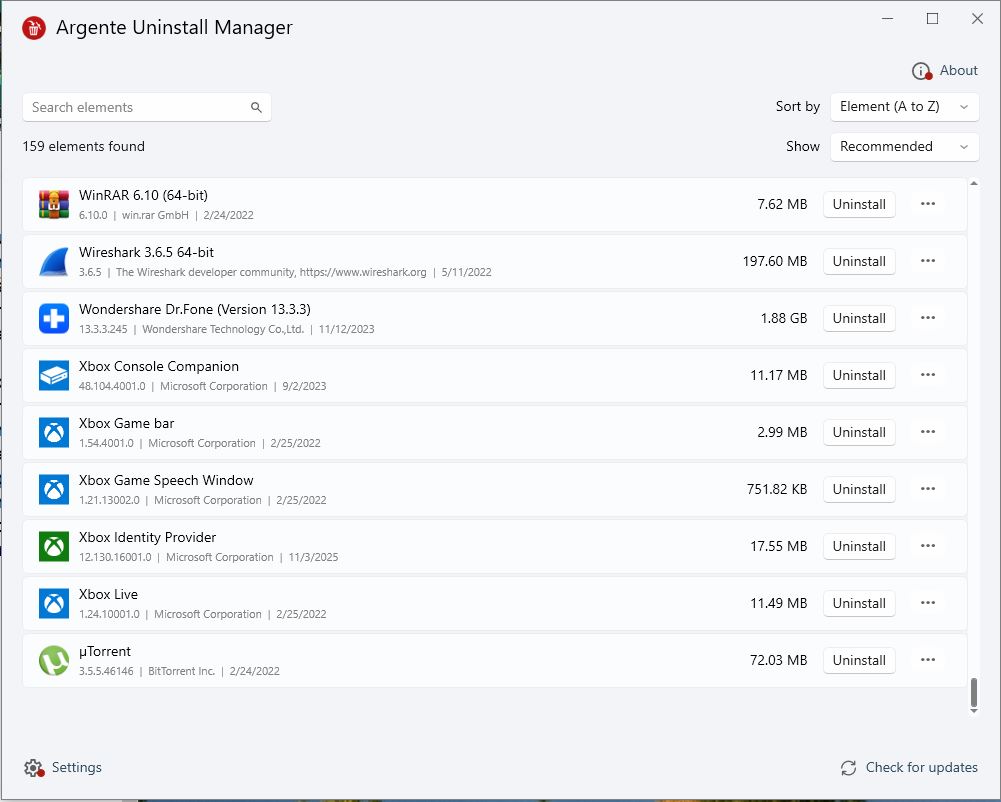This screenshot has width=1001, height=802.
Task: Click the WinRAR application icon
Action: pos(53,204)
